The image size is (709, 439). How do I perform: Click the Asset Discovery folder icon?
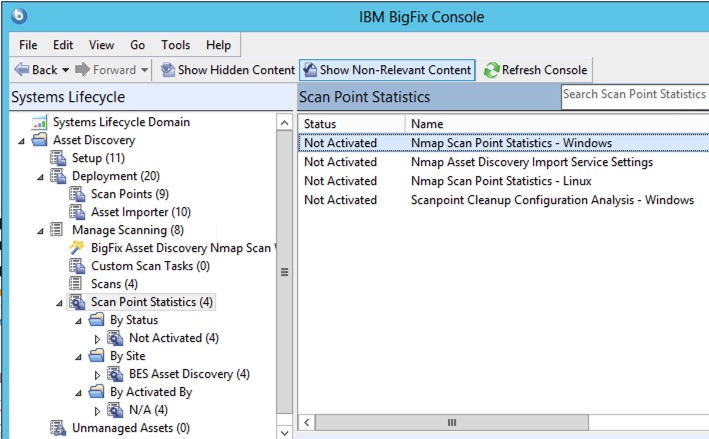tap(40, 140)
